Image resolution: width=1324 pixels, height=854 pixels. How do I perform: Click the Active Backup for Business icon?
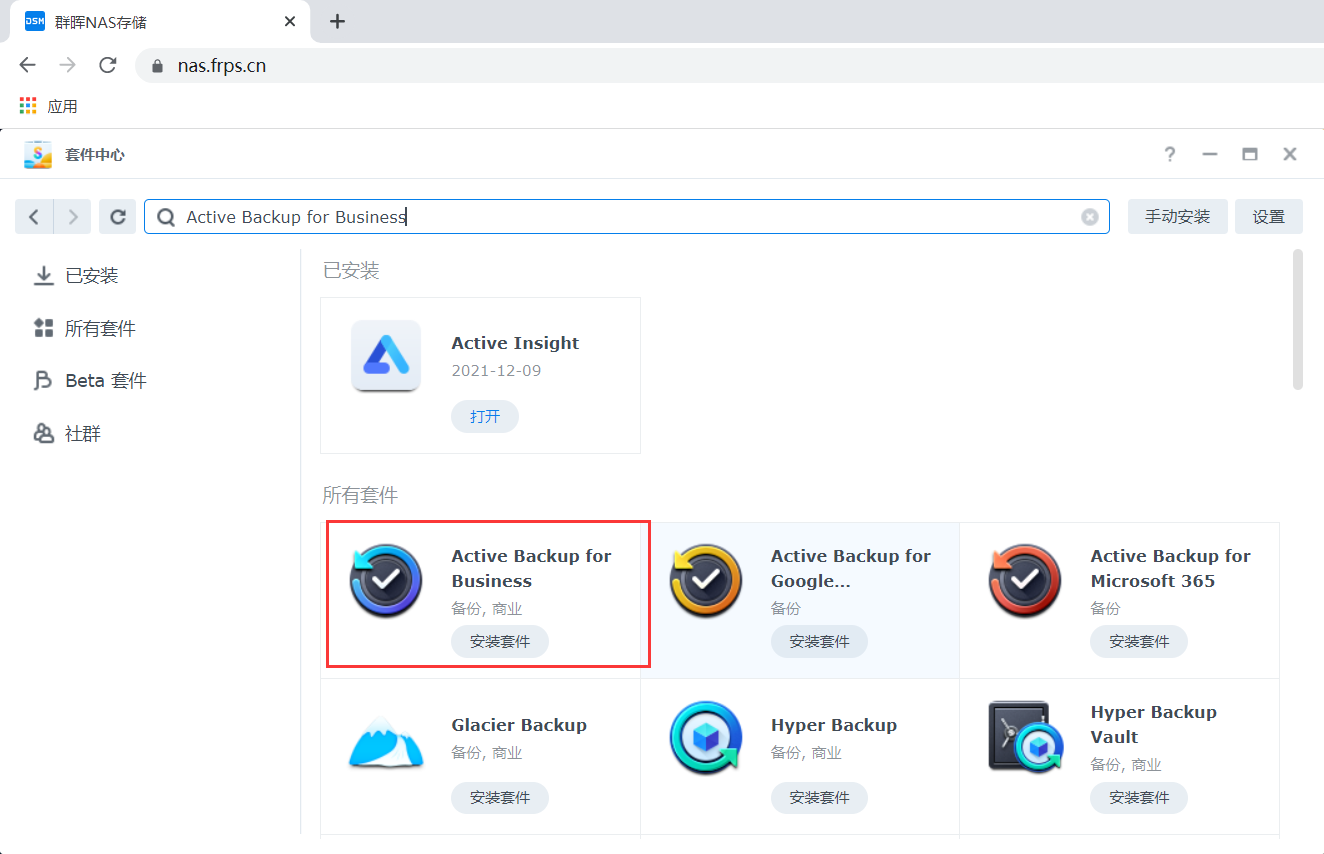386,581
